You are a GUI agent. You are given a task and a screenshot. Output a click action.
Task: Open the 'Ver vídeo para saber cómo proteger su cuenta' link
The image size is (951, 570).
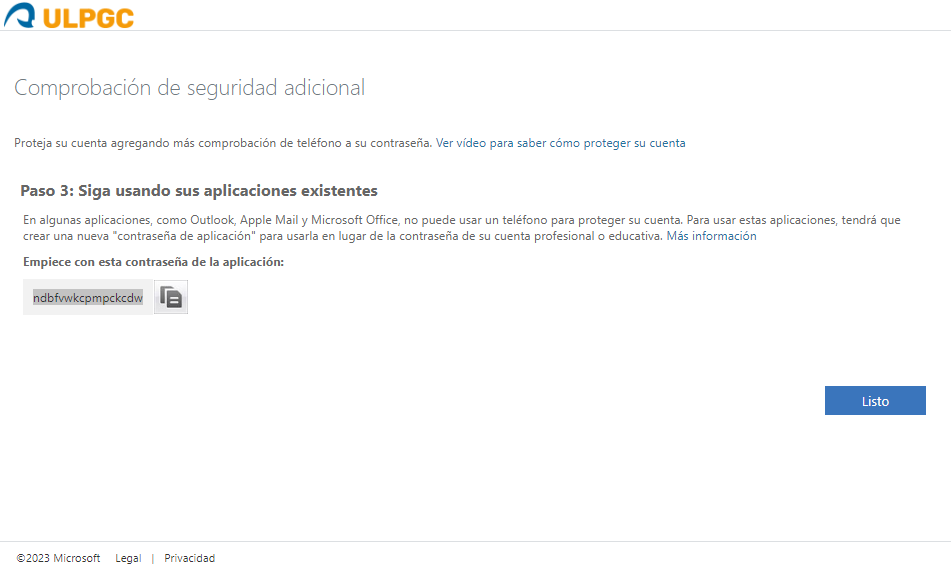coord(560,143)
